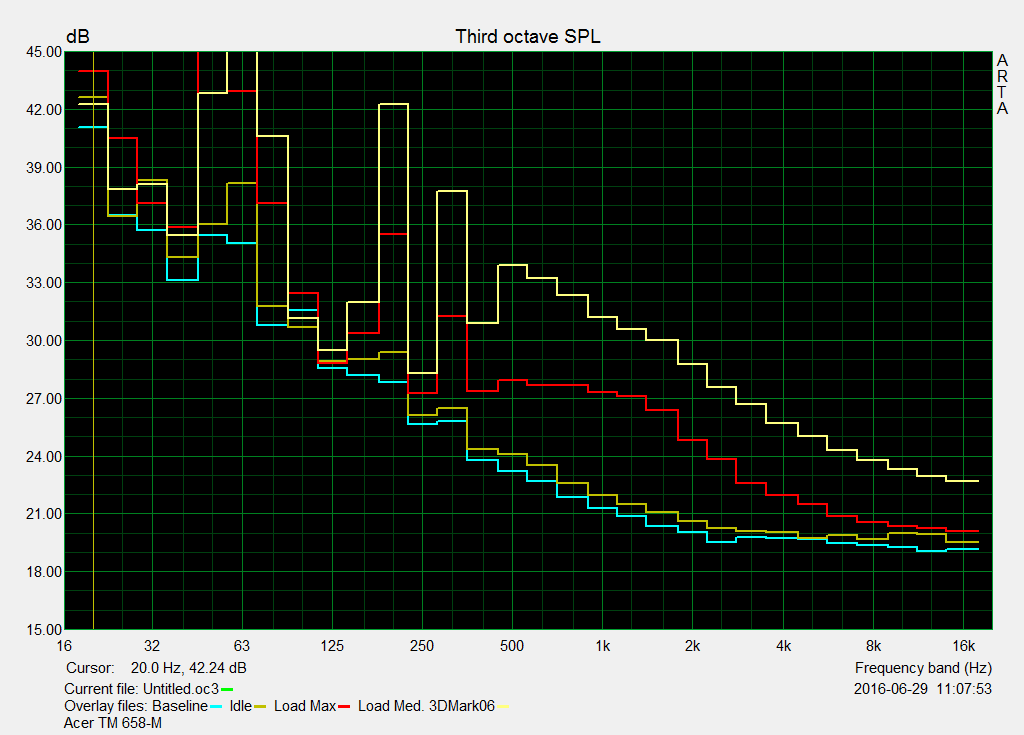Click the 8k x-axis label

(873, 646)
